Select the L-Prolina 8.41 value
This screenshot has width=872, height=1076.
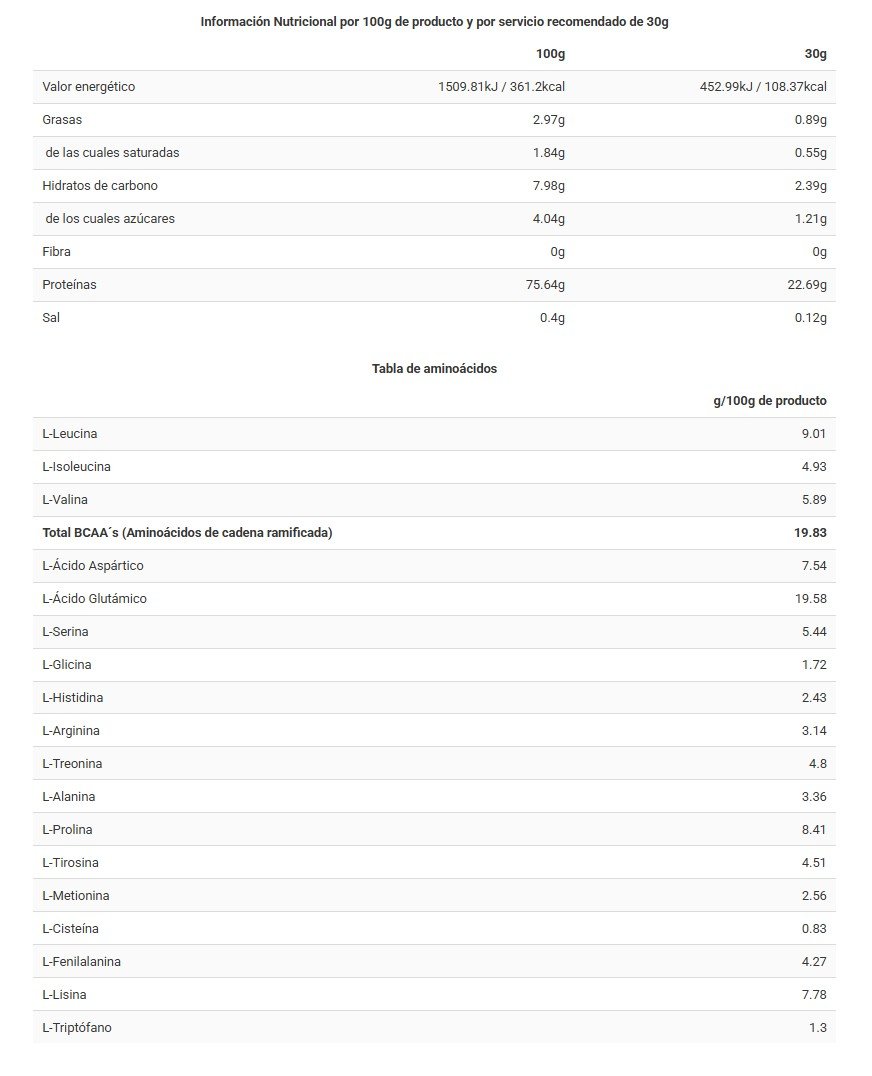point(814,830)
